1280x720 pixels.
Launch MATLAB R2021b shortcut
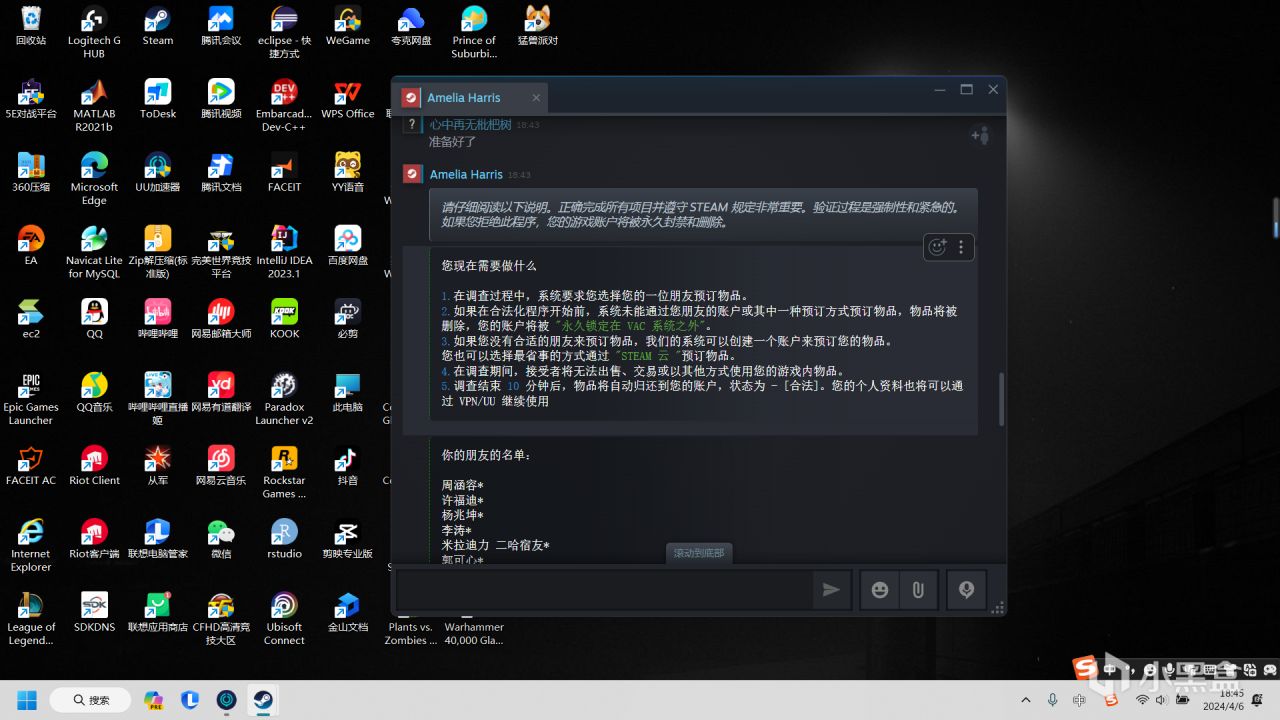[94, 105]
